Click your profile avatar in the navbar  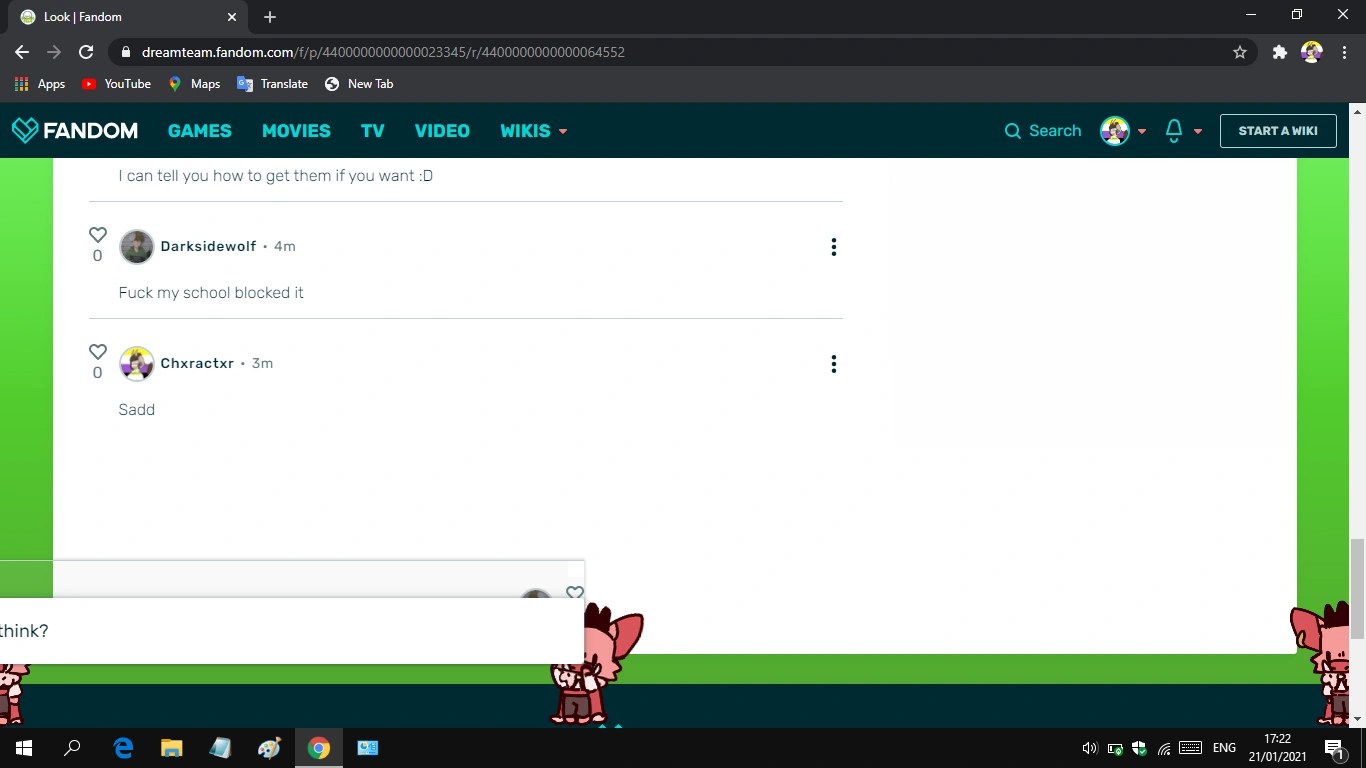(1114, 130)
